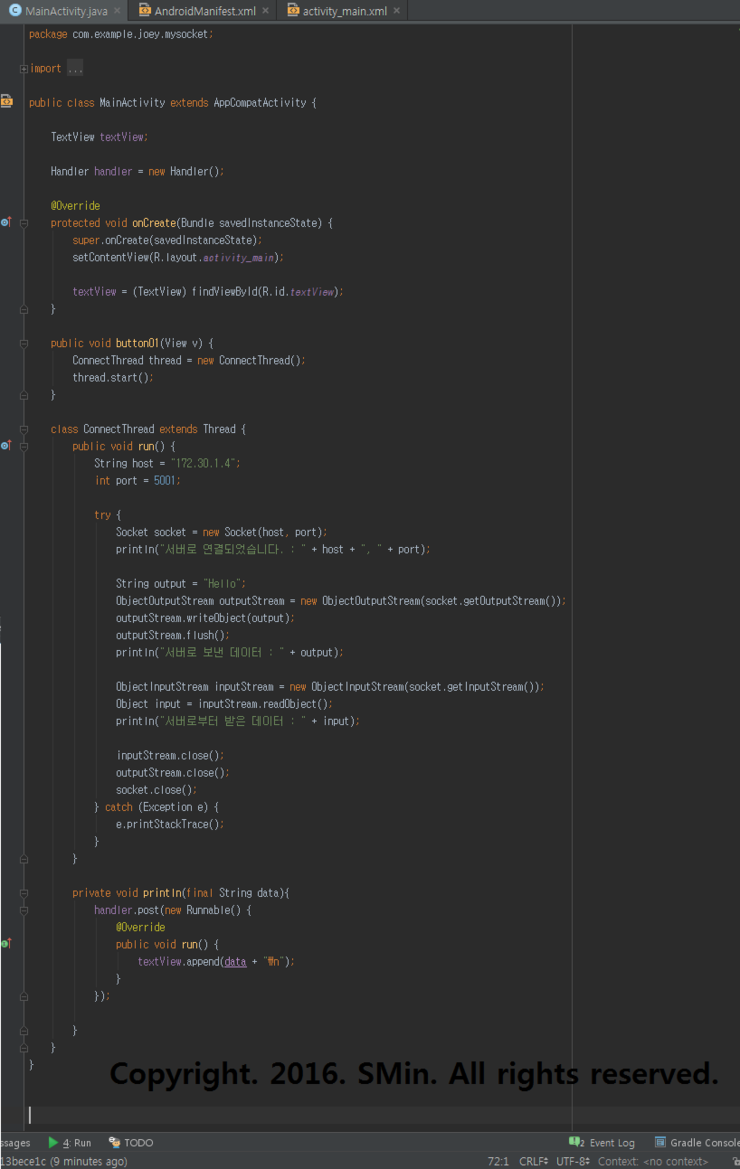Collapse the onCreate method fold marker
Viewport: 740px width, 1169px height.
pos(24,223)
